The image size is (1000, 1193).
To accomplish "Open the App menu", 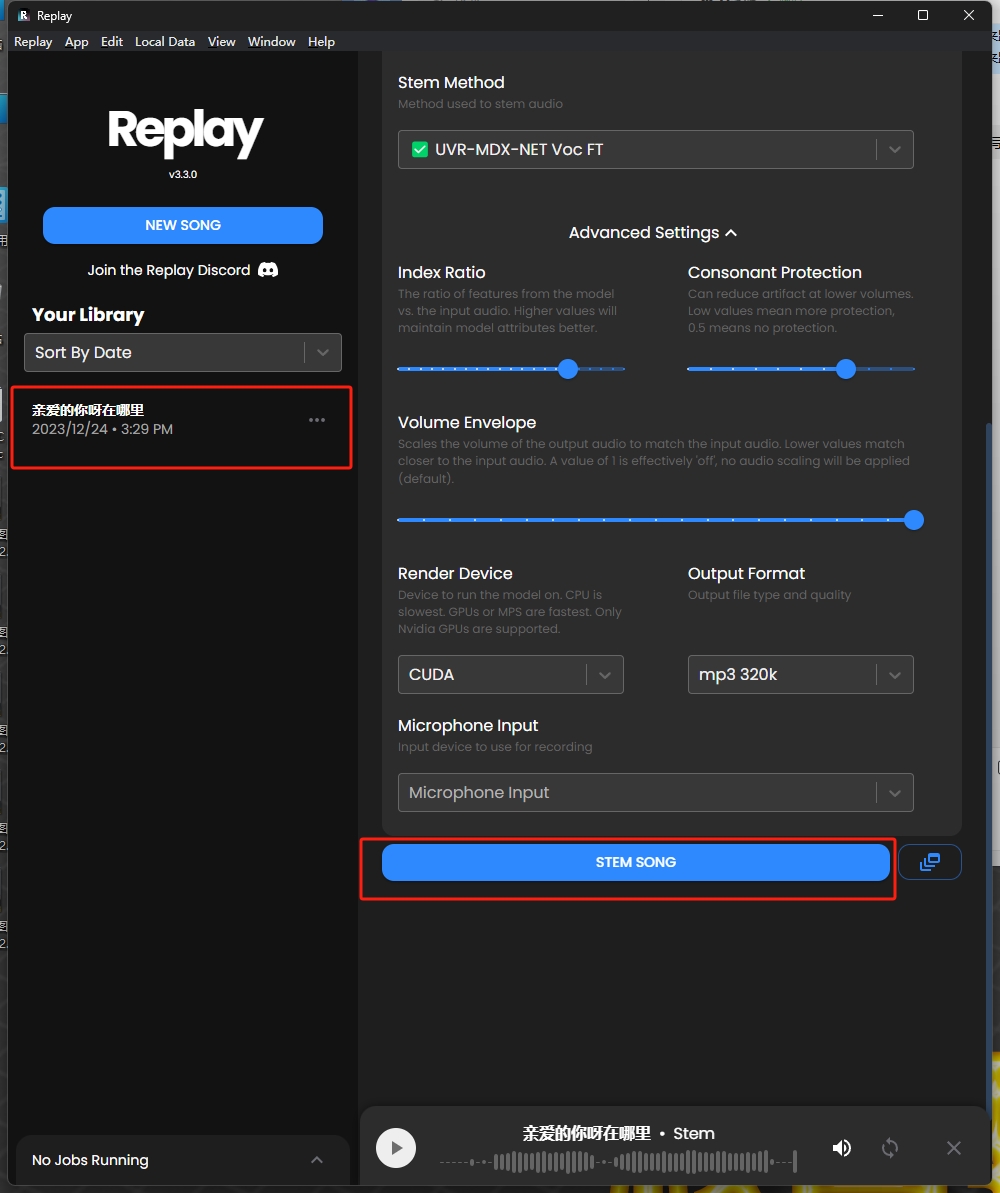I will pos(76,41).
